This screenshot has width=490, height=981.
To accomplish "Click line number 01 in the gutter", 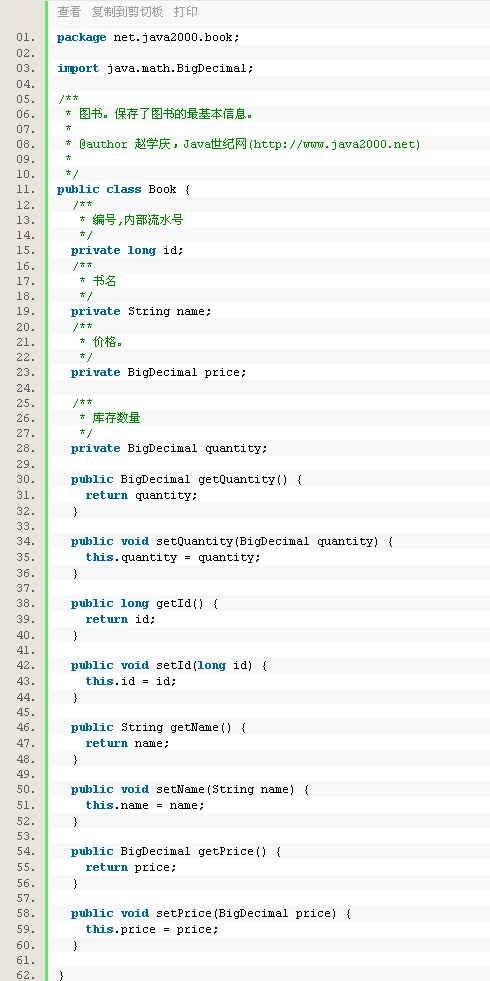I will 26,38.
